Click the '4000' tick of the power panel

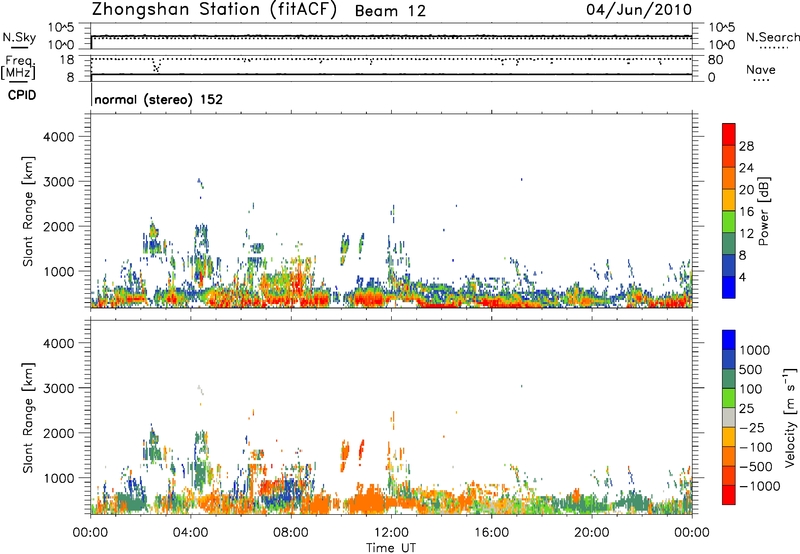point(59,137)
